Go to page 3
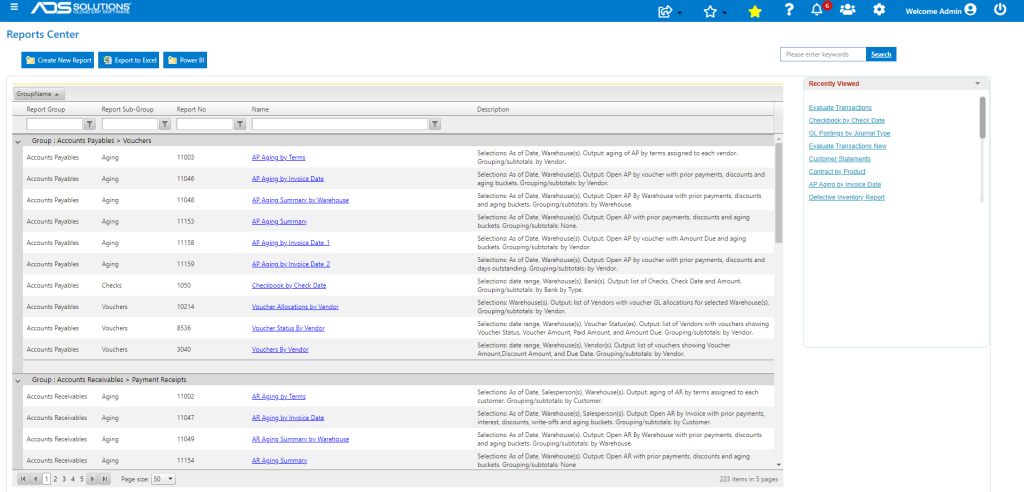 coord(64,479)
